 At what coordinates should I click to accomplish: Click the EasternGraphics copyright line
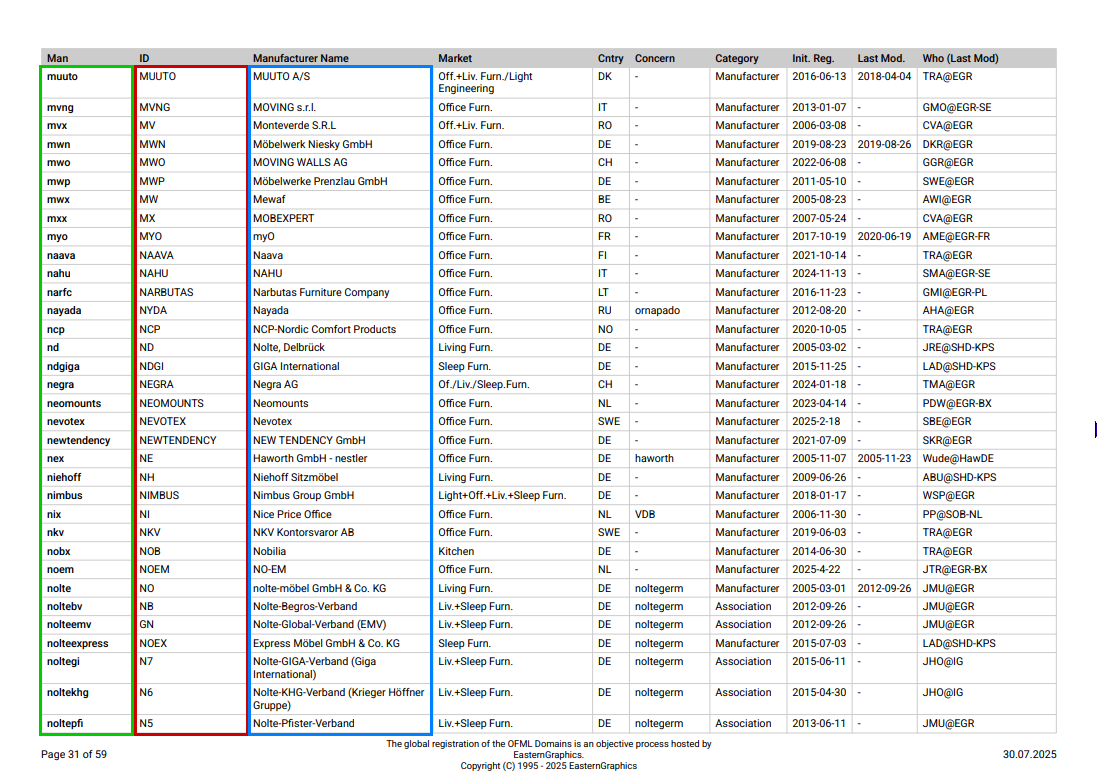pyautogui.click(x=548, y=767)
